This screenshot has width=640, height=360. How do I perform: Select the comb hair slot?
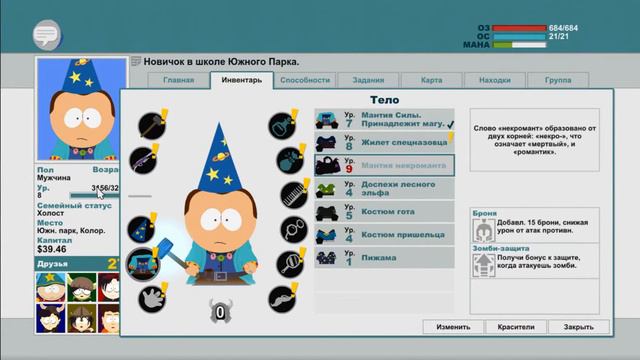tap(294, 195)
